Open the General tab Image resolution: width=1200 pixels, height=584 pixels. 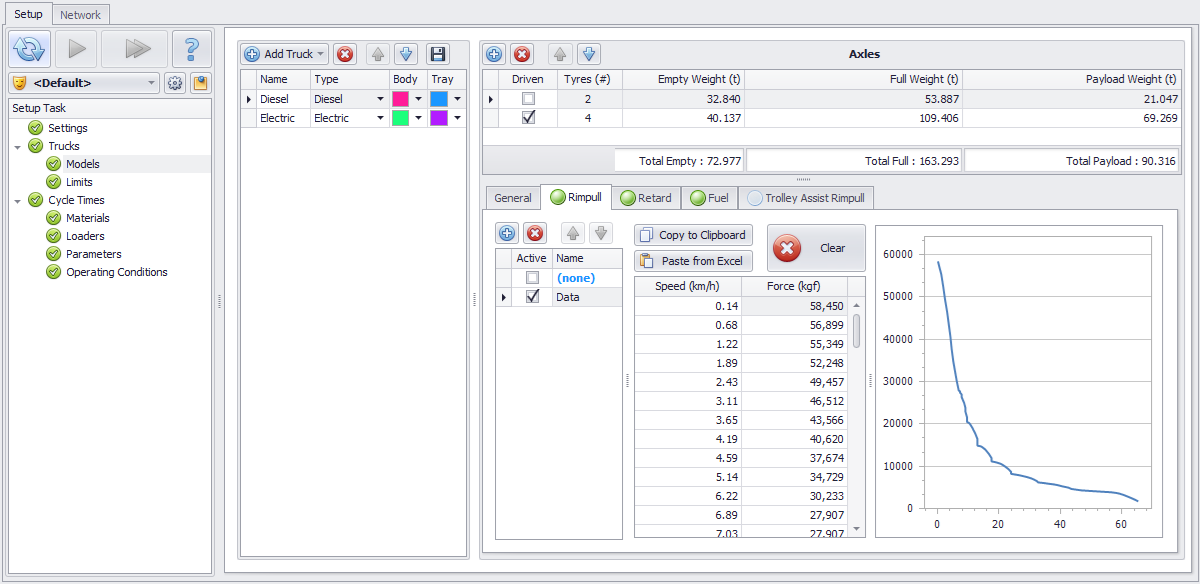pyautogui.click(x=513, y=198)
